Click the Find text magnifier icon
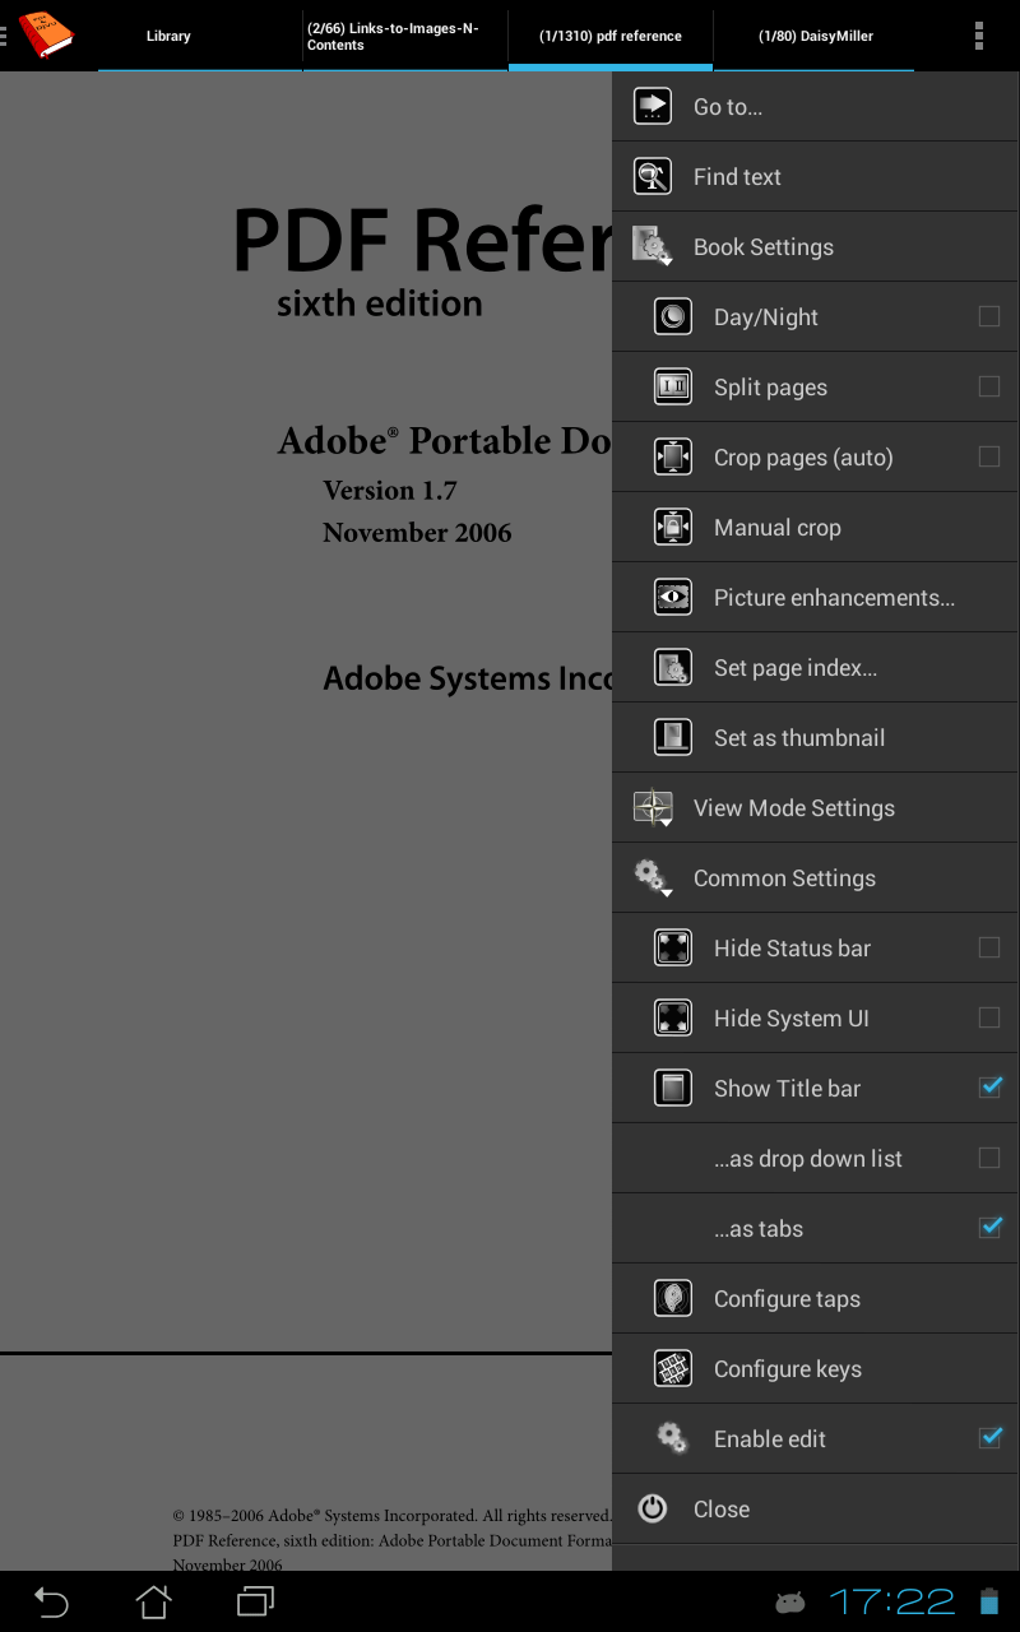 pyautogui.click(x=653, y=177)
